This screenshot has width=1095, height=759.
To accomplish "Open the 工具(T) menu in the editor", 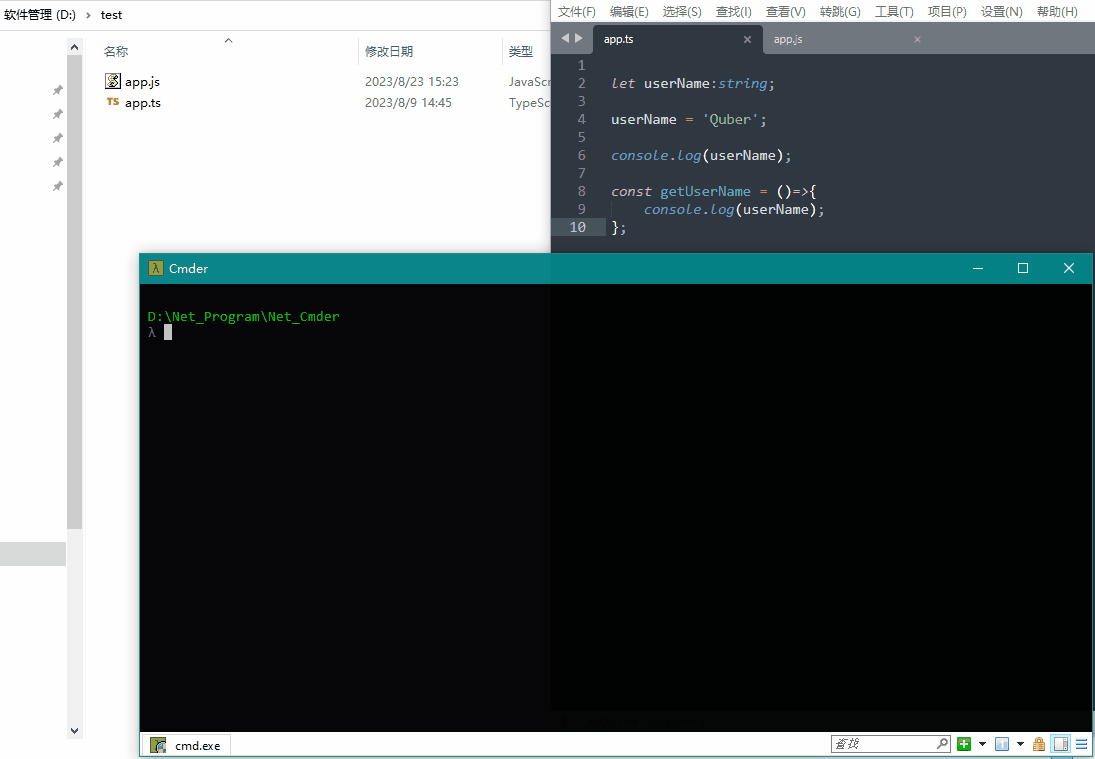I will point(894,12).
